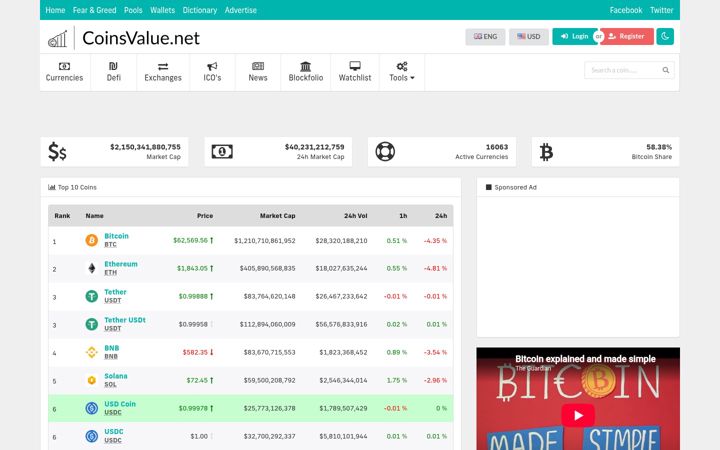The image size is (720, 450).
Task: Click the CoinsValue.net chart logo icon
Action: pyautogui.click(x=58, y=39)
